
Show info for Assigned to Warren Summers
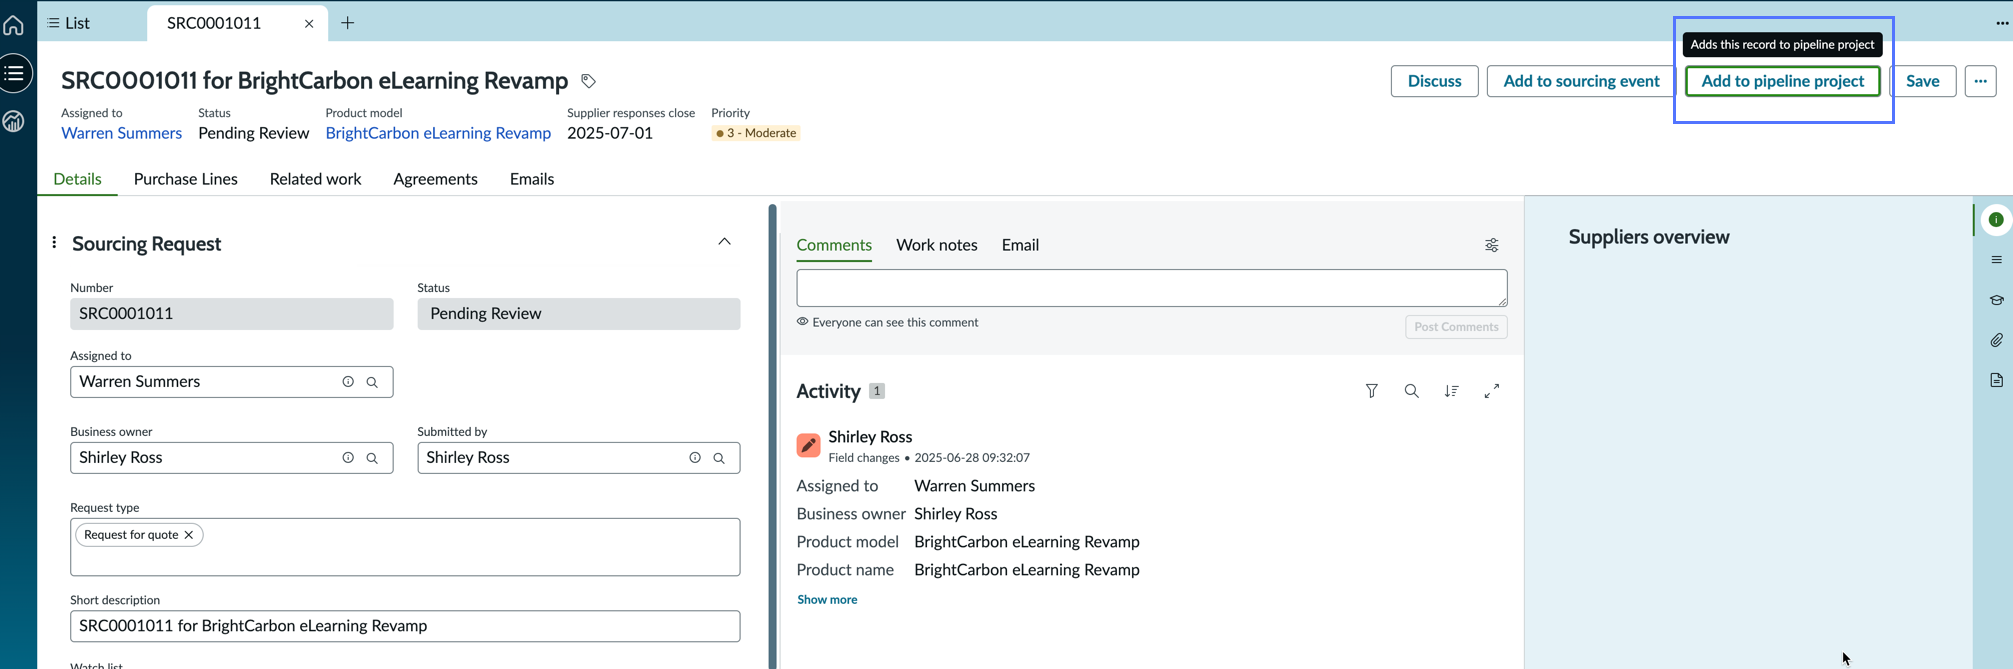click(x=348, y=382)
